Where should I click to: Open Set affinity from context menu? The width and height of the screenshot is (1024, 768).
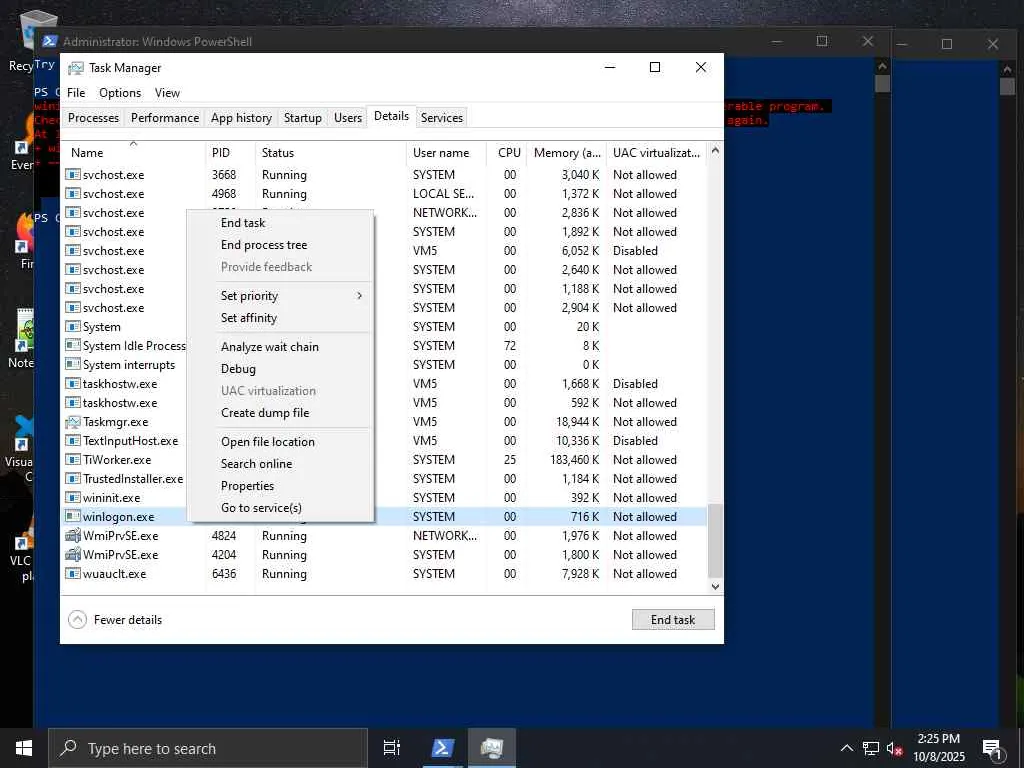point(249,318)
